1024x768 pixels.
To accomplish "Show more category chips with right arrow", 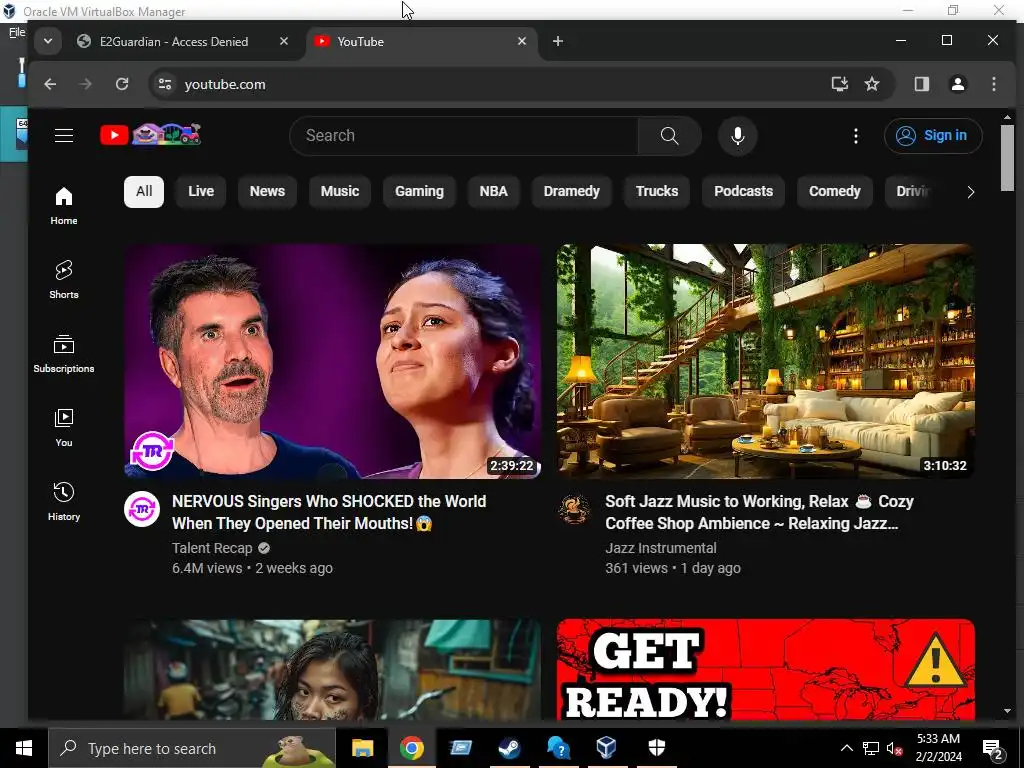I will point(970,192).
